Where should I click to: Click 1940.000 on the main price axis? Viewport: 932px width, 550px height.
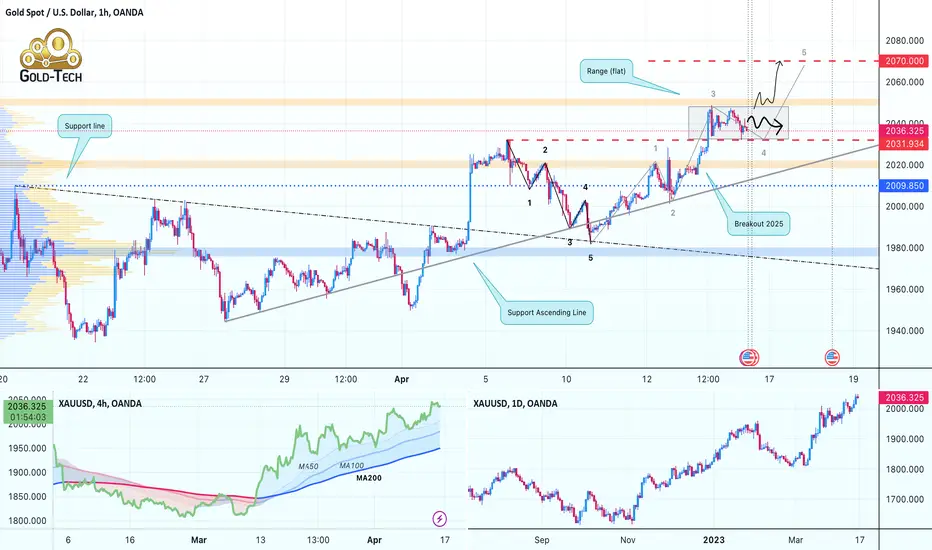[905, 331]
